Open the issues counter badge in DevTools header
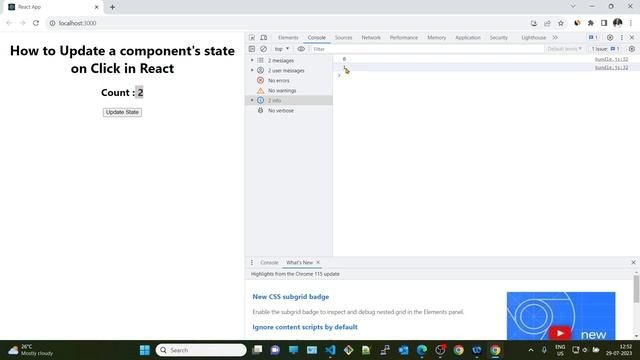The height and width of the screenshot is (360, 640). [x=593, y=38]
